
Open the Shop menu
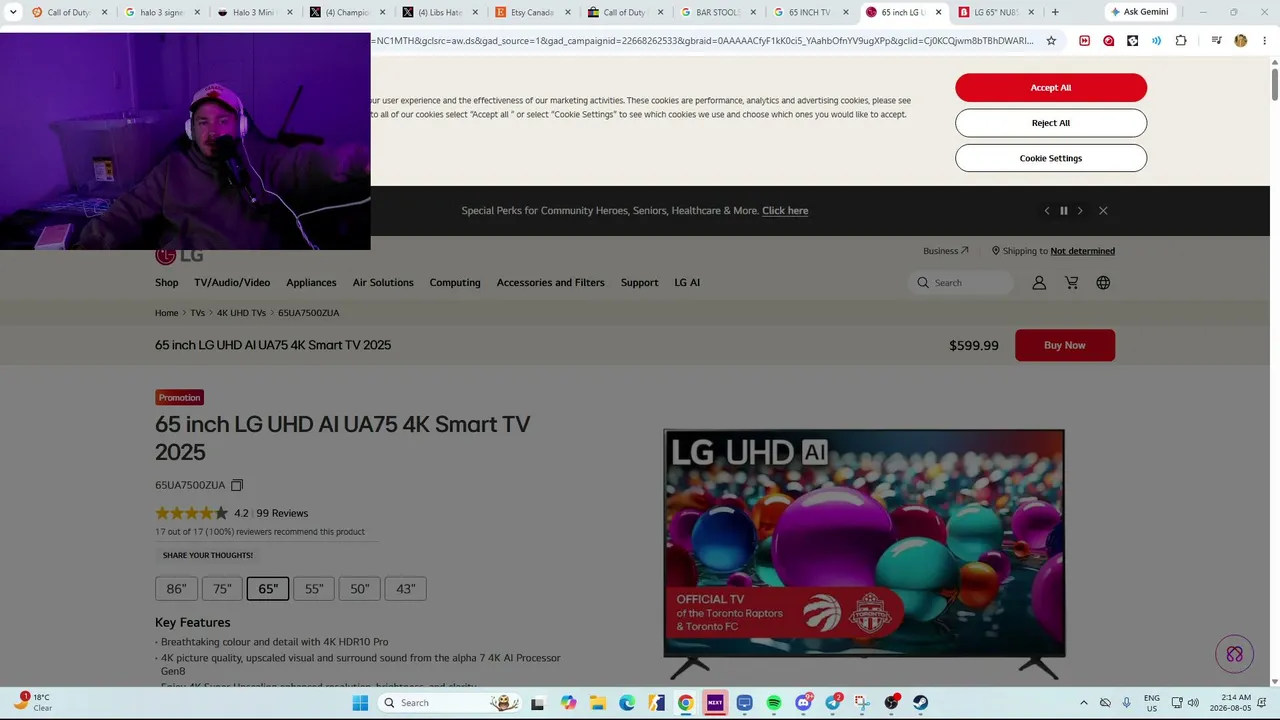[x=167, y=283]
